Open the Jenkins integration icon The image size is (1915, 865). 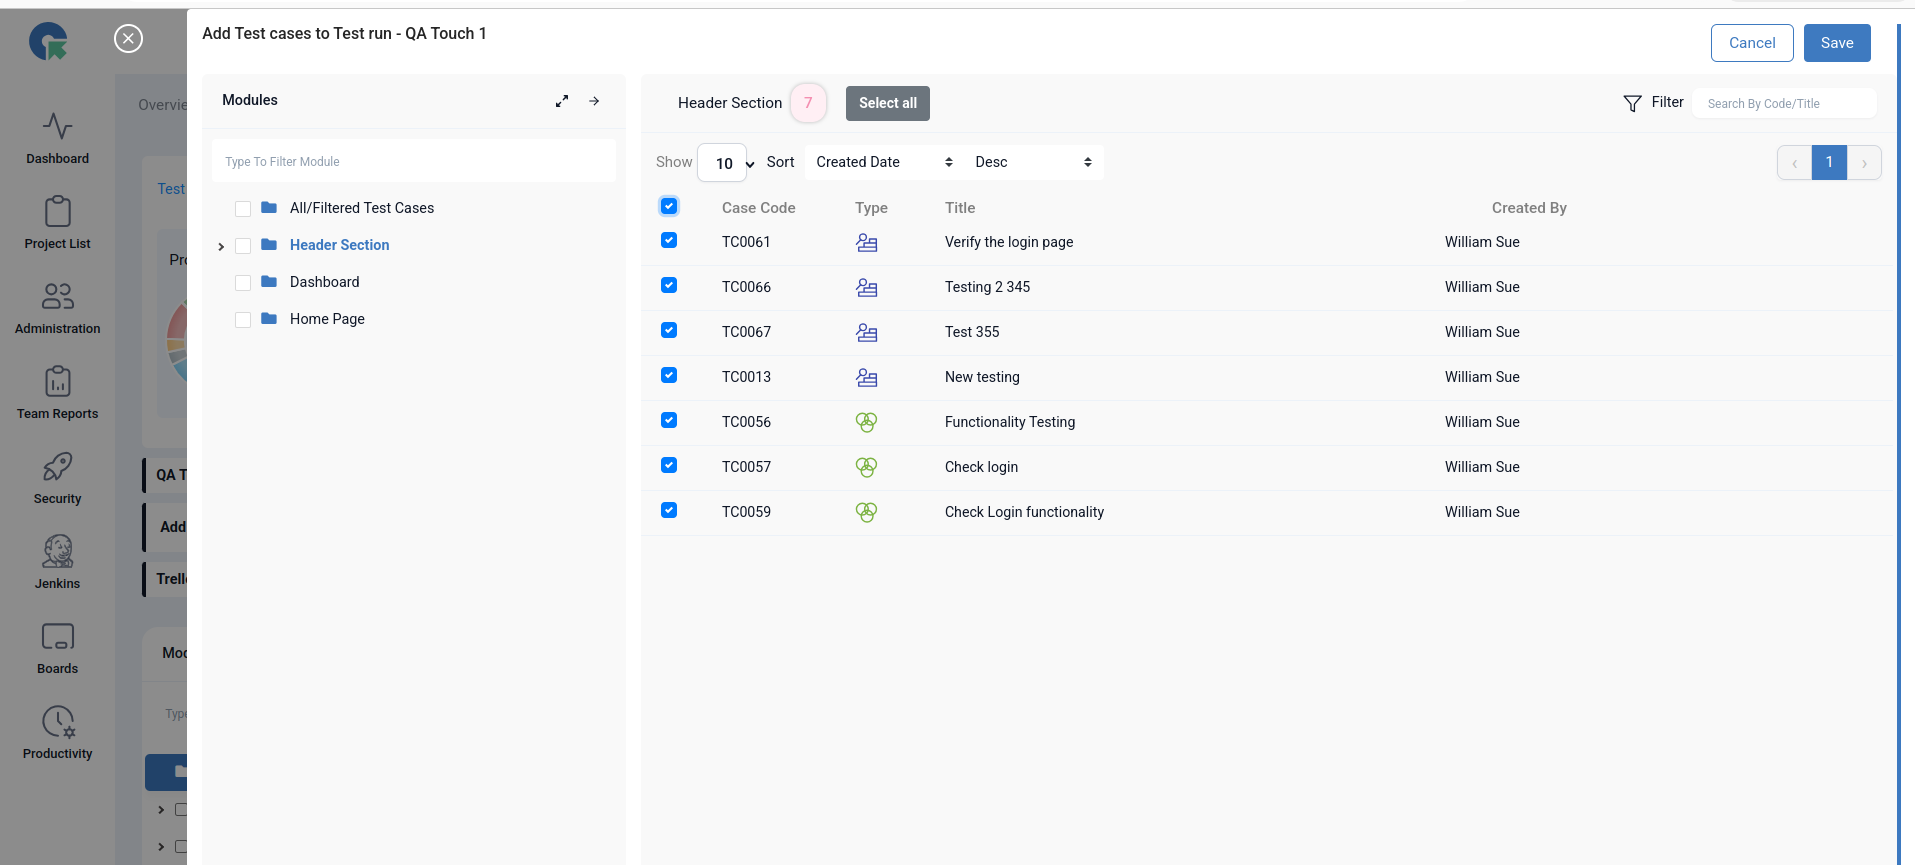tap(57, 552)
